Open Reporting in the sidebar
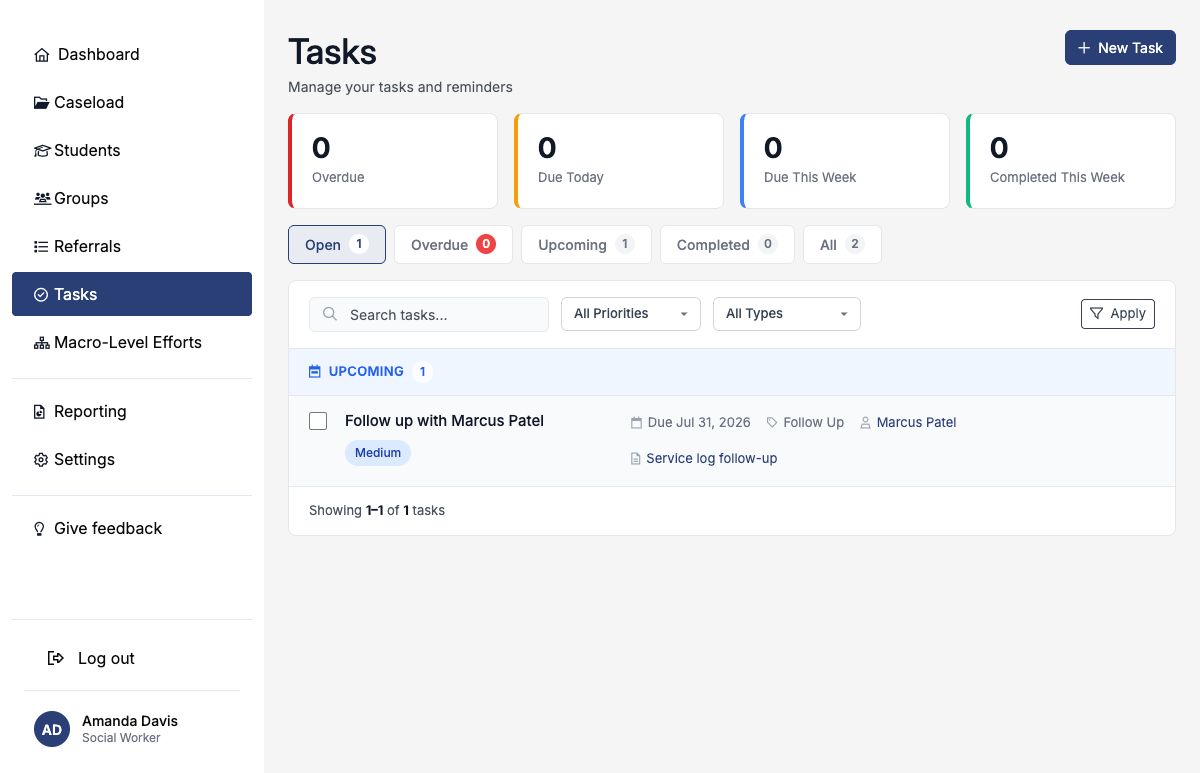 click(x=132, y=412)
